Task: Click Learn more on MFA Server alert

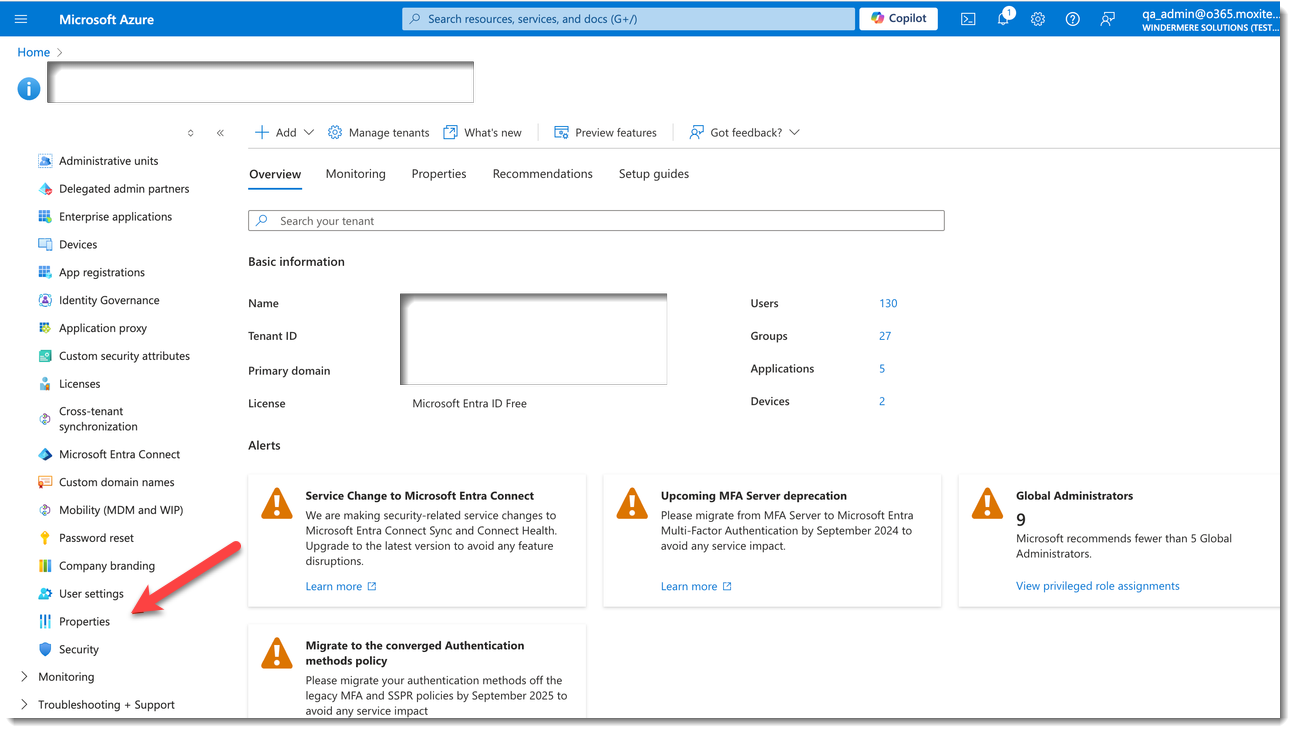Action: tap(696, 587)
